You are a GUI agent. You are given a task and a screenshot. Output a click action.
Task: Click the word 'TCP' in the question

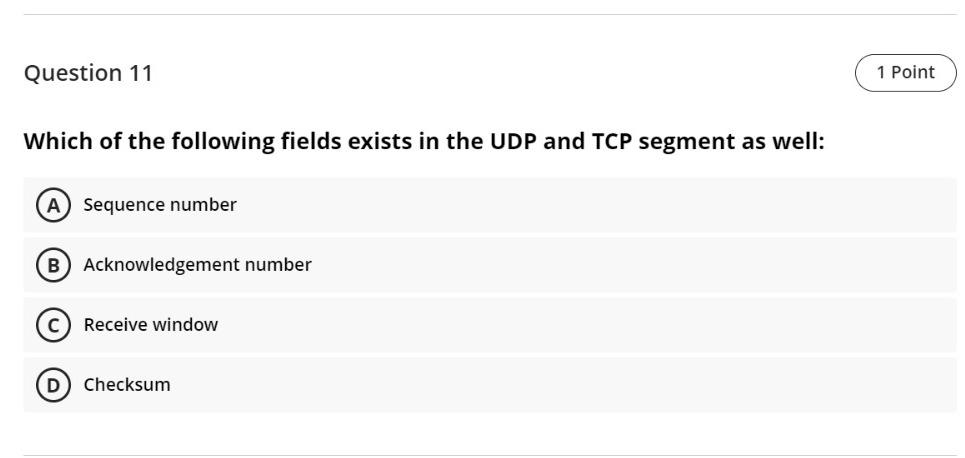[612, 142]
